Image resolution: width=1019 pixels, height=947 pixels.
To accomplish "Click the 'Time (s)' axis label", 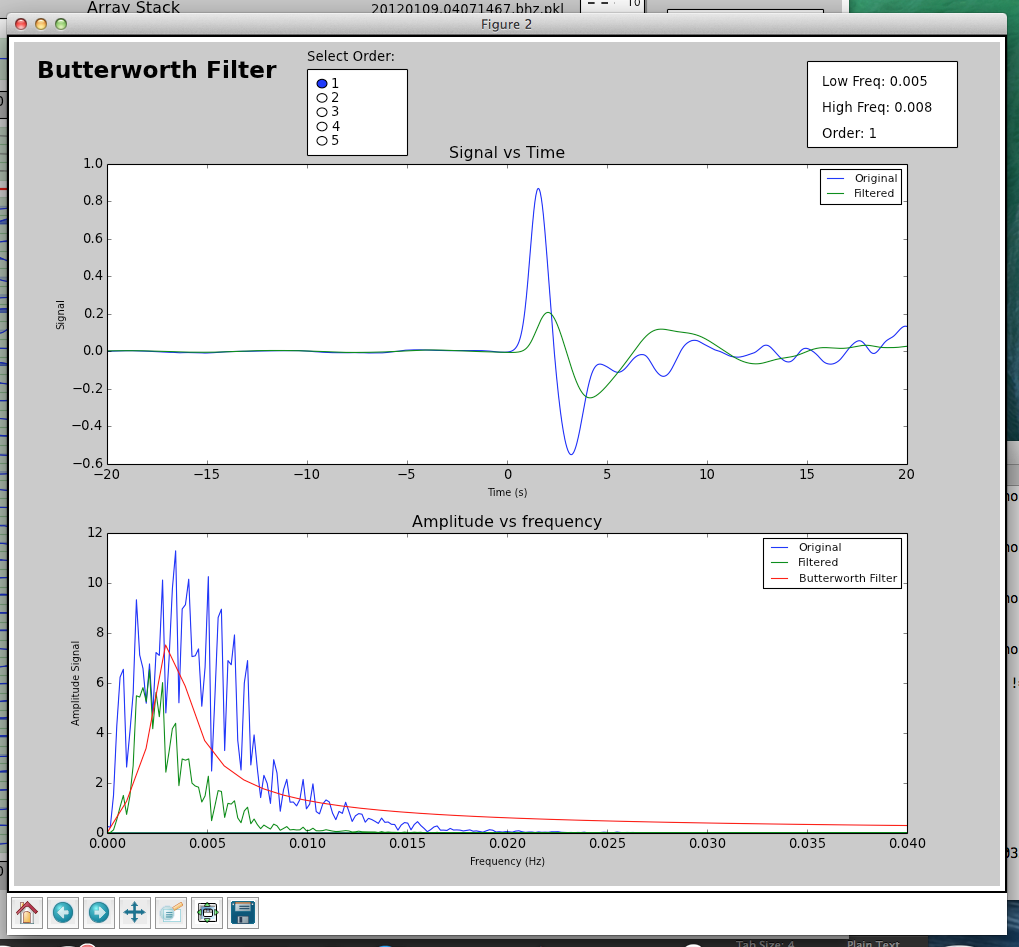I will pyautogui.click(x=508, y=492).
